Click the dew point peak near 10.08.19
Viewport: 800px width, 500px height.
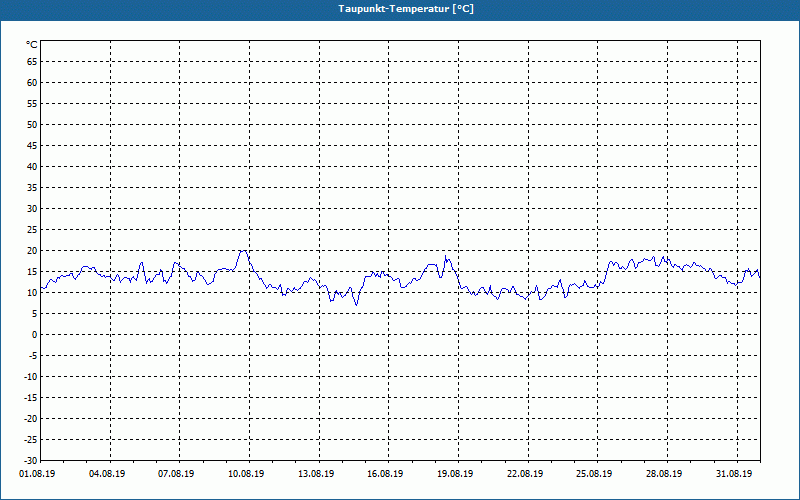click(243, 251)
